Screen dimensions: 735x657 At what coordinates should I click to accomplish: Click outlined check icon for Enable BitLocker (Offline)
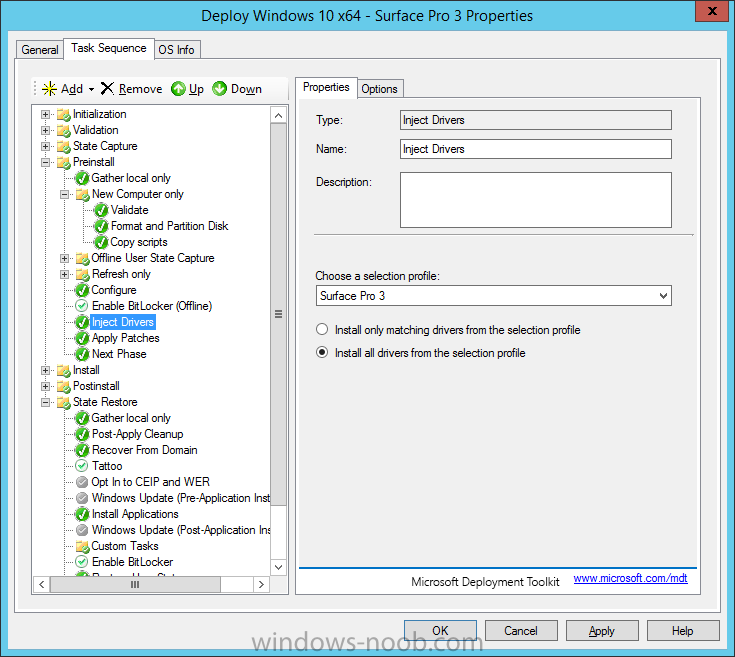pos(82,306)
